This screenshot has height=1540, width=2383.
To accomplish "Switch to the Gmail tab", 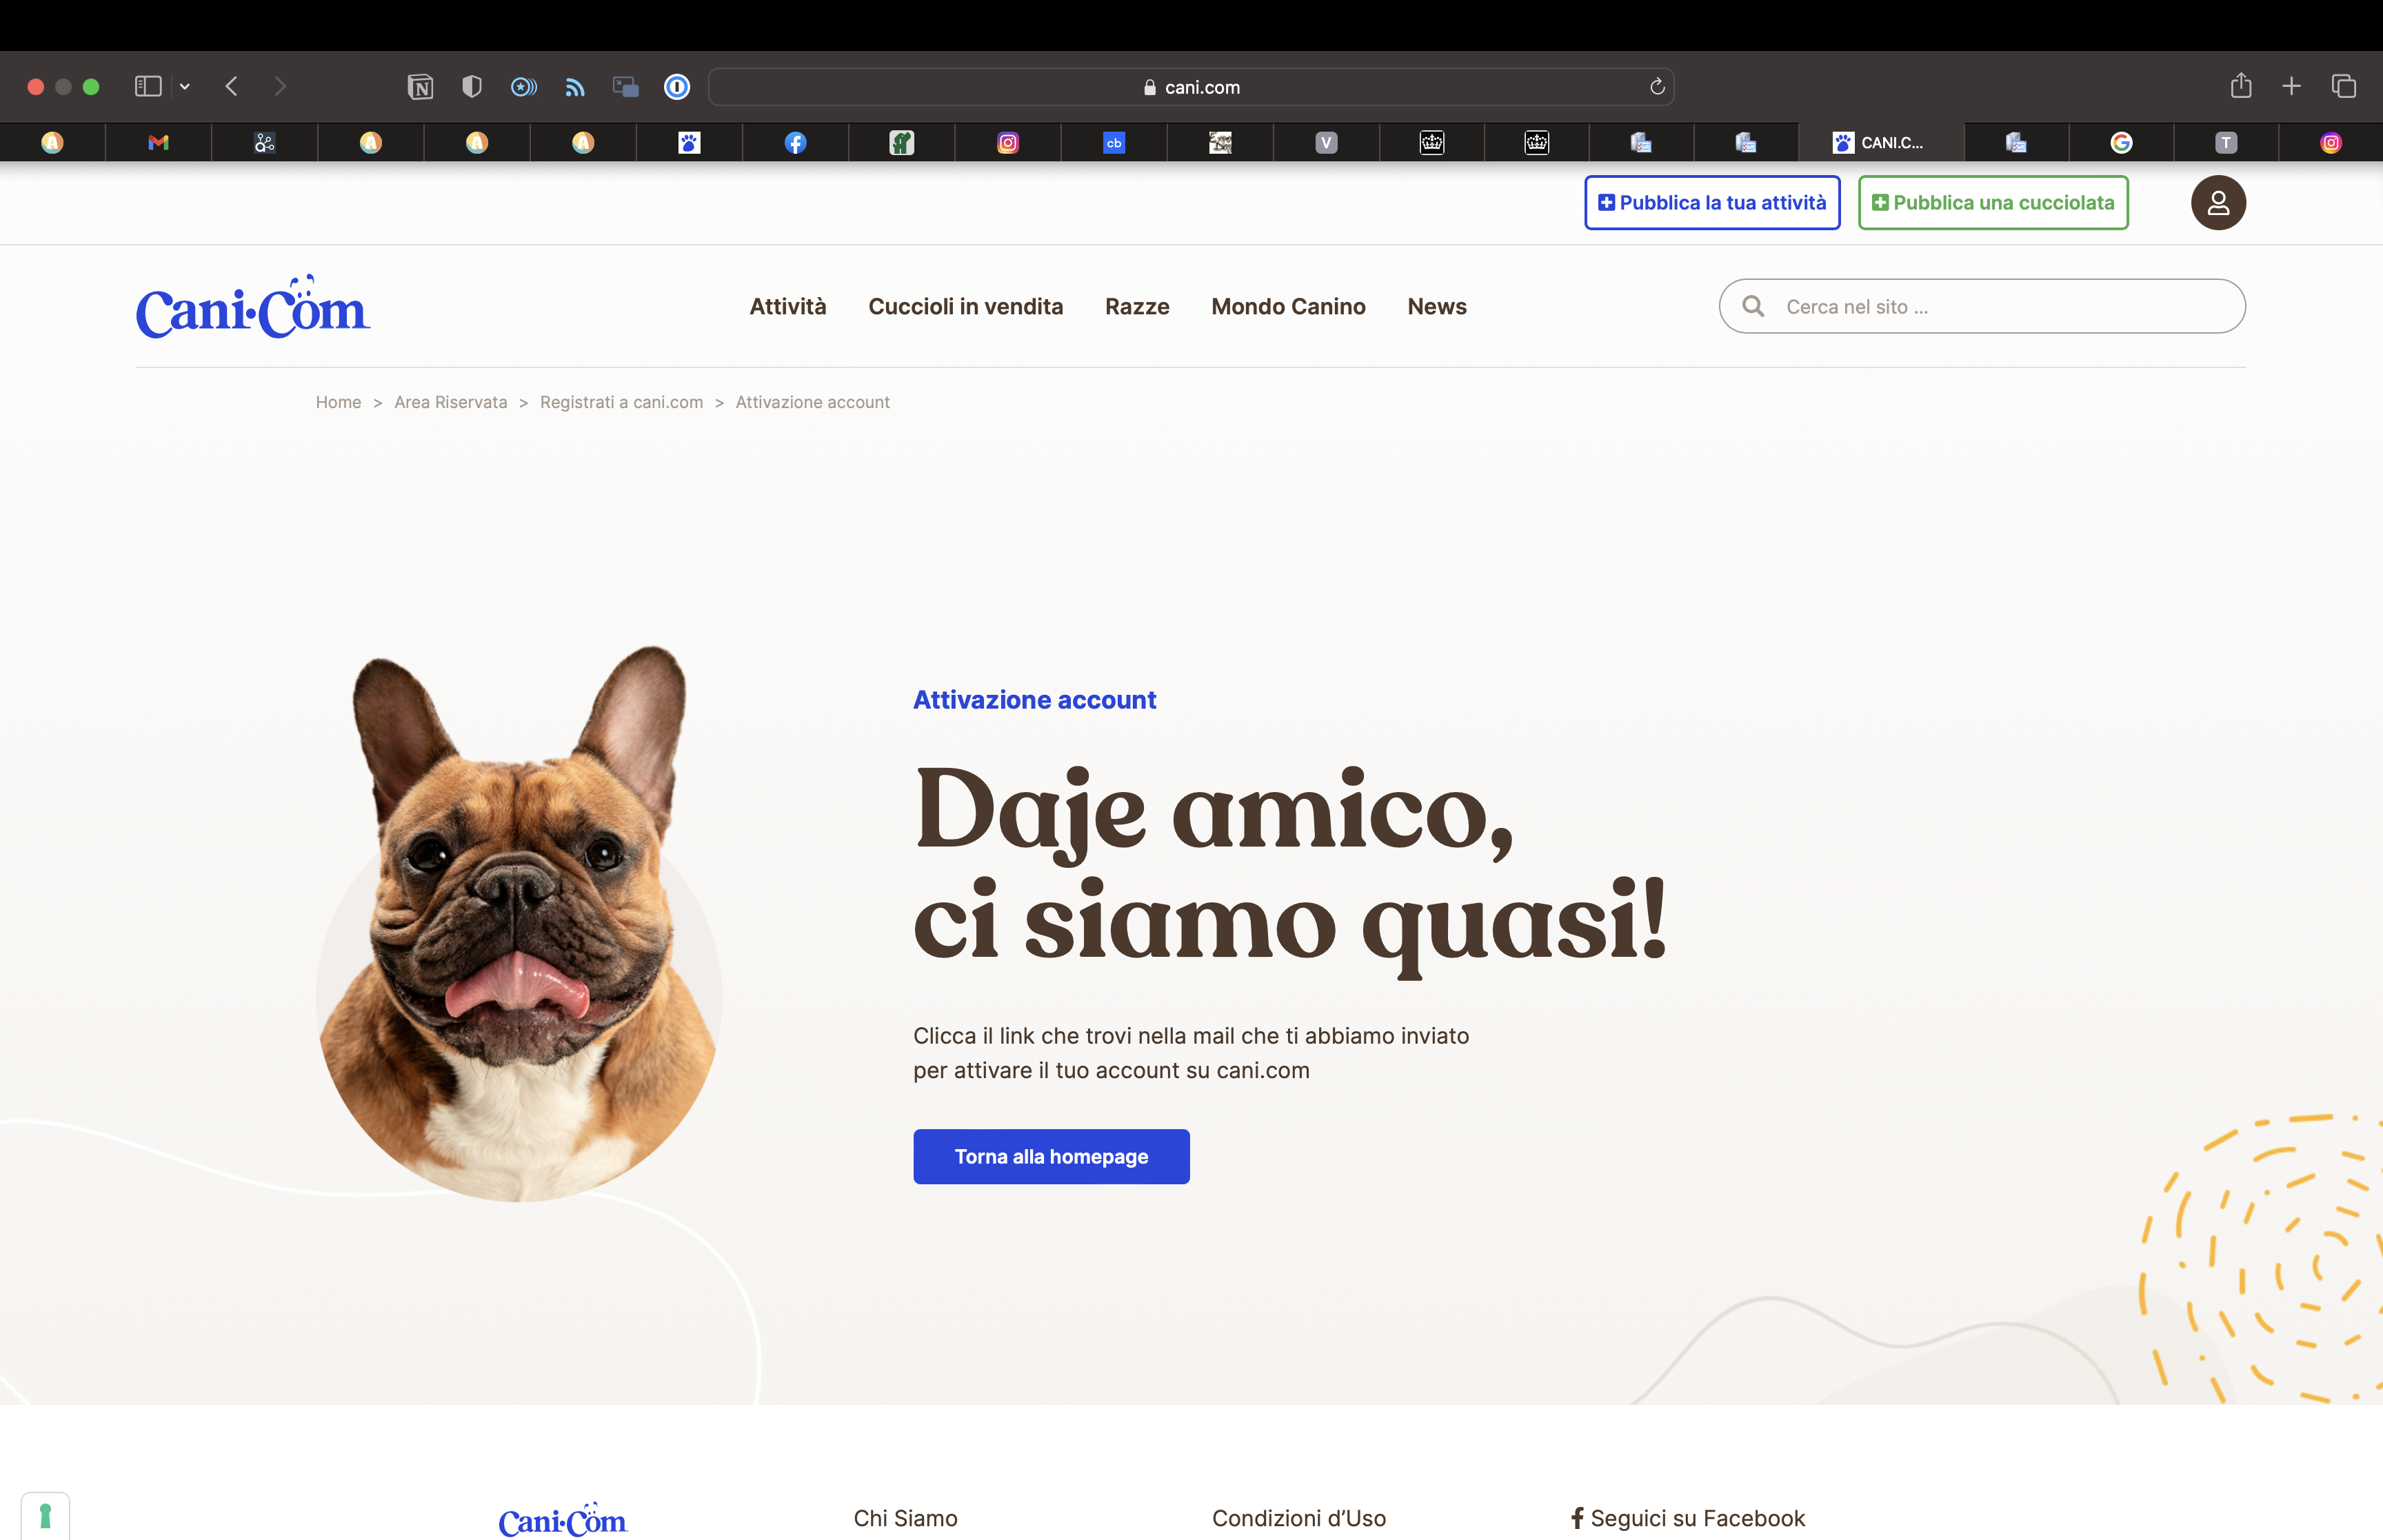I will coord(158,143).
